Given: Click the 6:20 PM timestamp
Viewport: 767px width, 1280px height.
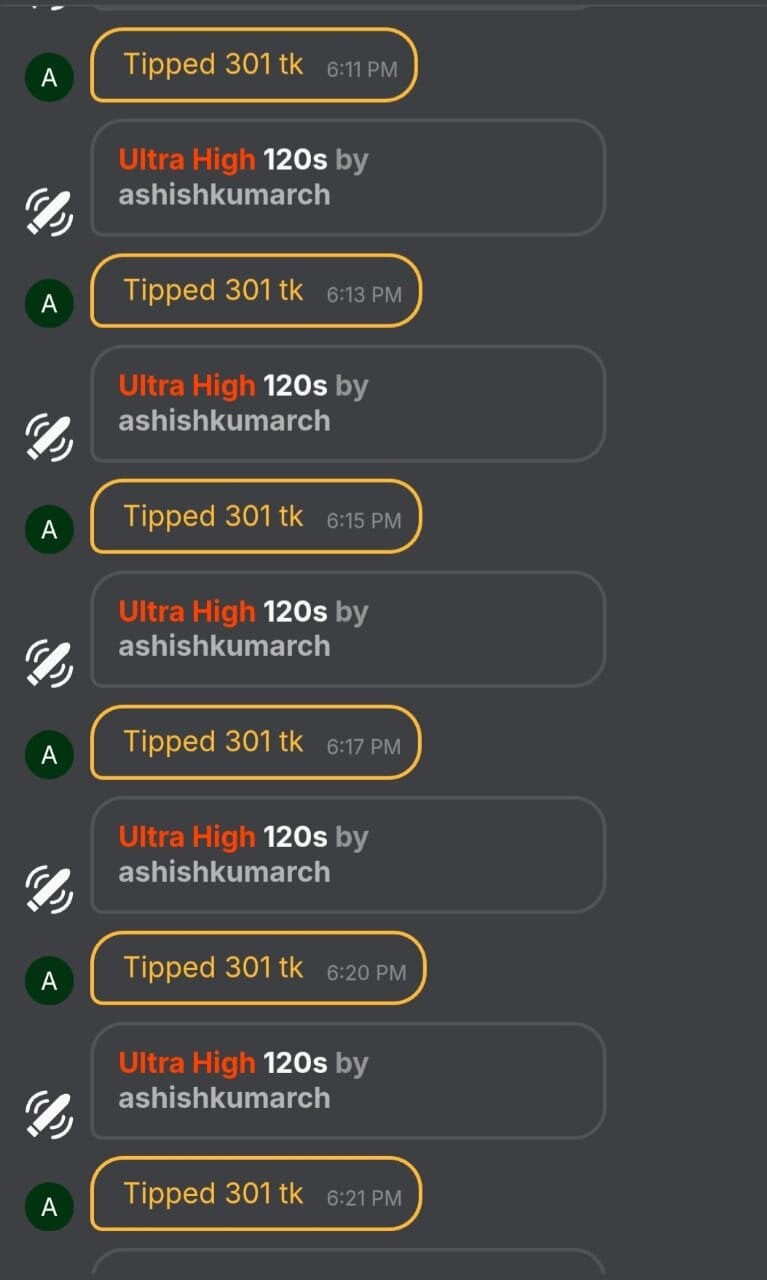Looking at the screenshot, I should point(366,972).
